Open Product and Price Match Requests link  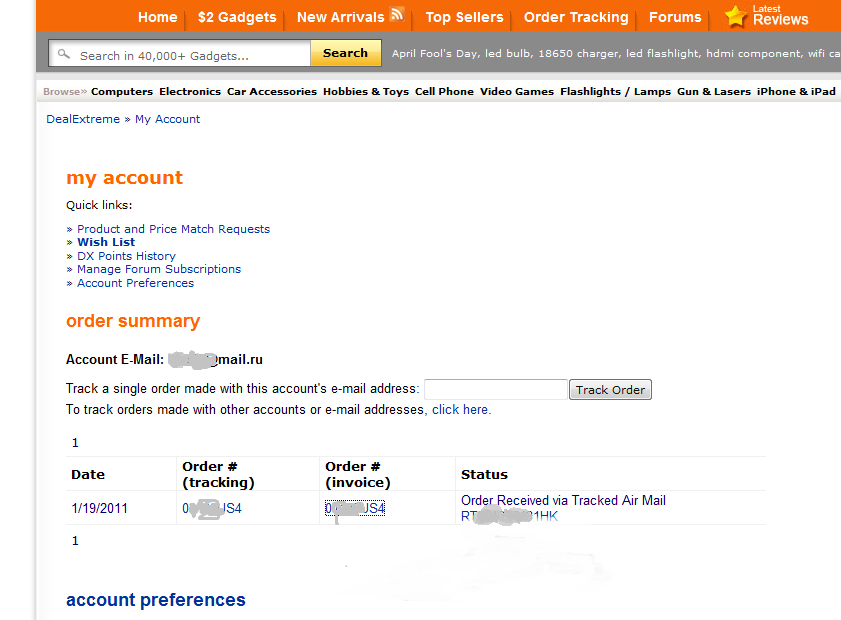pos(173,229)
